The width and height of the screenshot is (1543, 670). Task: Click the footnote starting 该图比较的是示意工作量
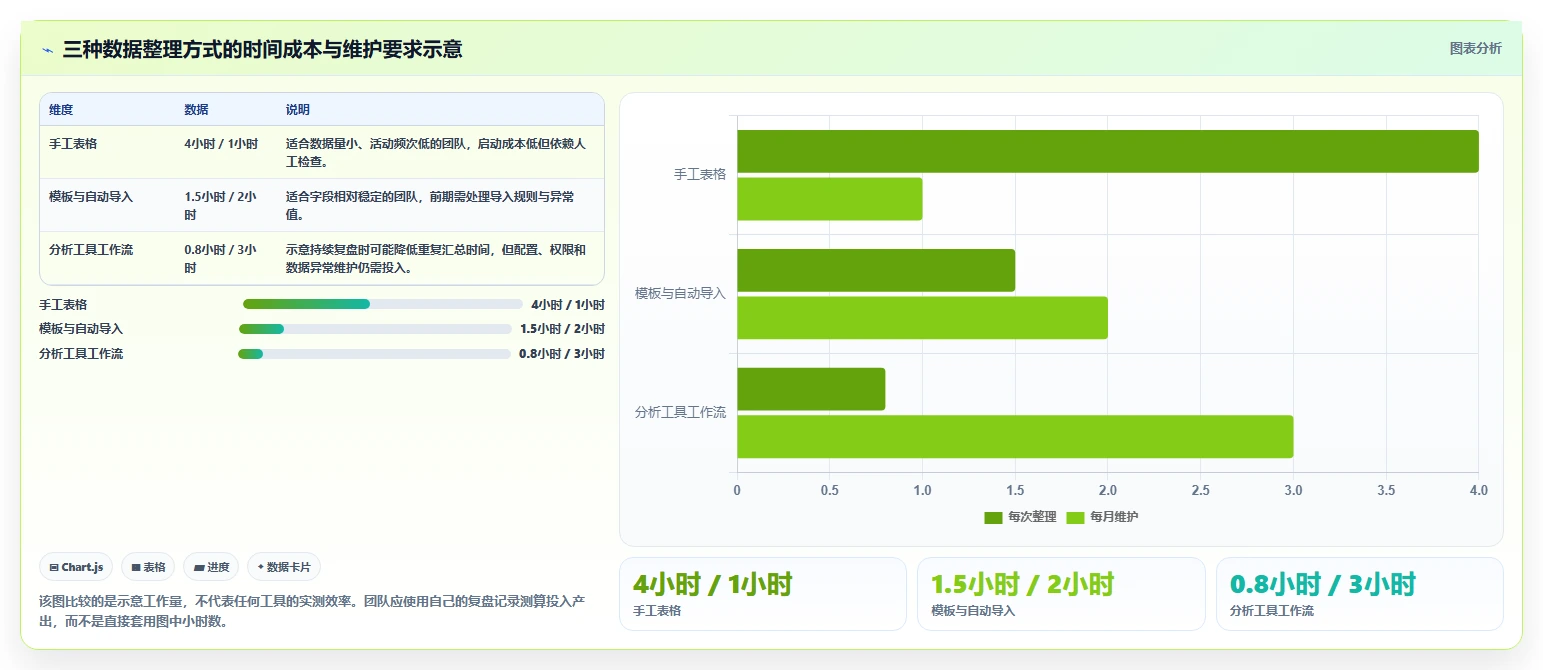pos(311,611)
